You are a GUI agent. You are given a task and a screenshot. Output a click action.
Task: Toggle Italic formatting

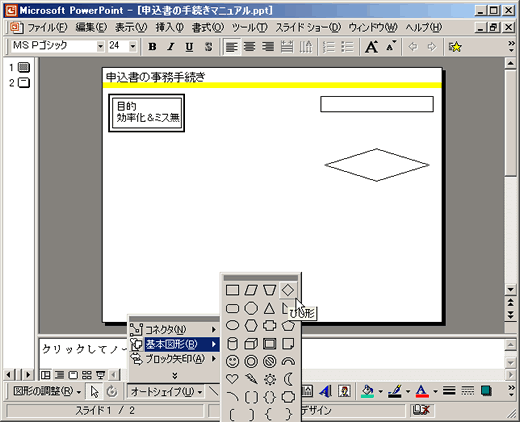[171, 47]
